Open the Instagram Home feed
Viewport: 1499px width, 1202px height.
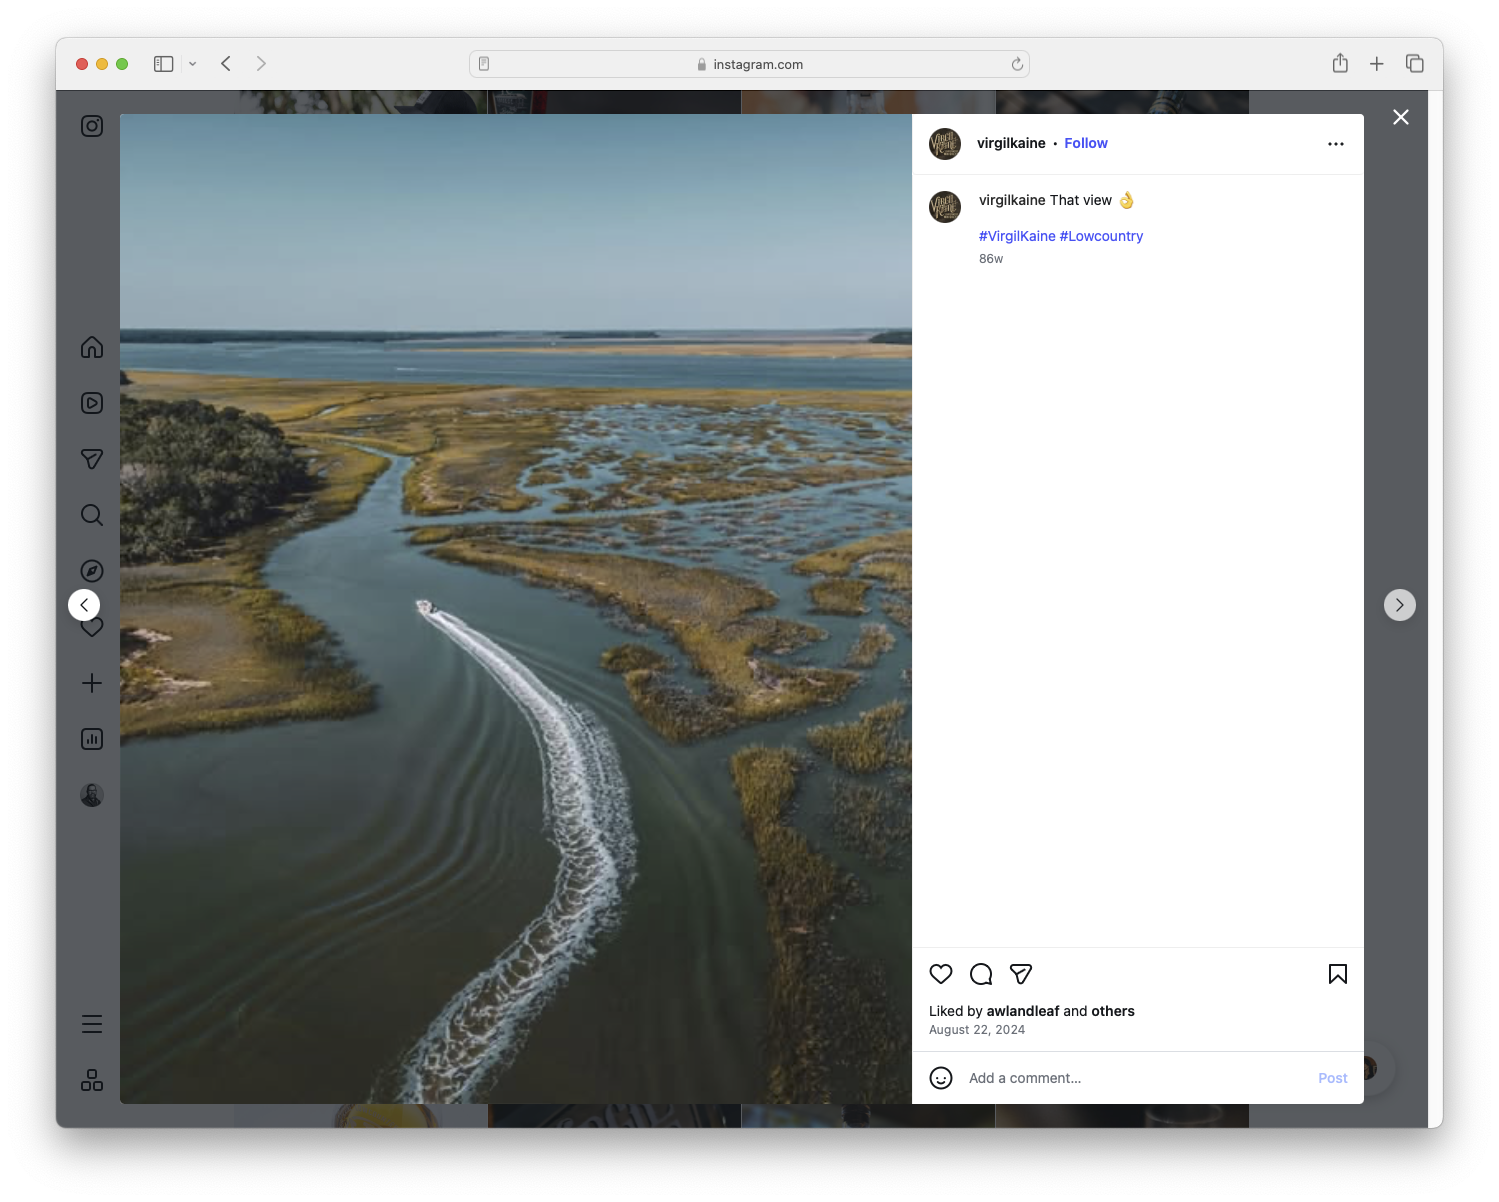click(91, 347)
